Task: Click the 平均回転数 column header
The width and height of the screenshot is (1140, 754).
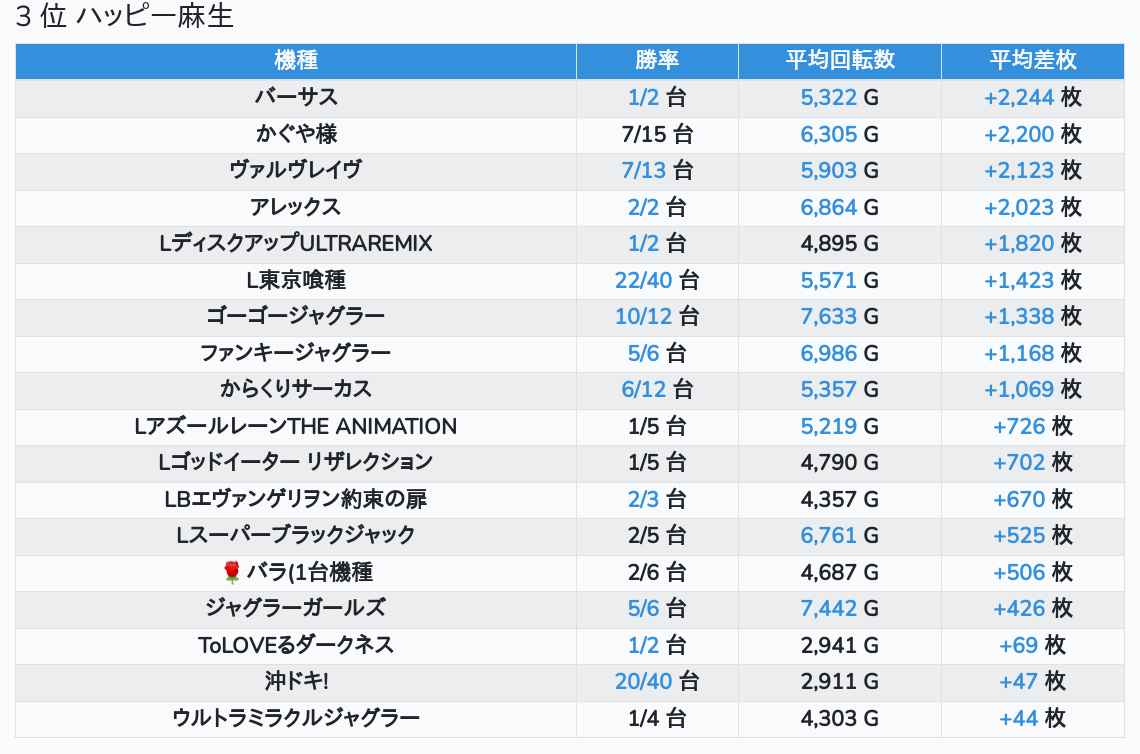Action: point(840,60)
